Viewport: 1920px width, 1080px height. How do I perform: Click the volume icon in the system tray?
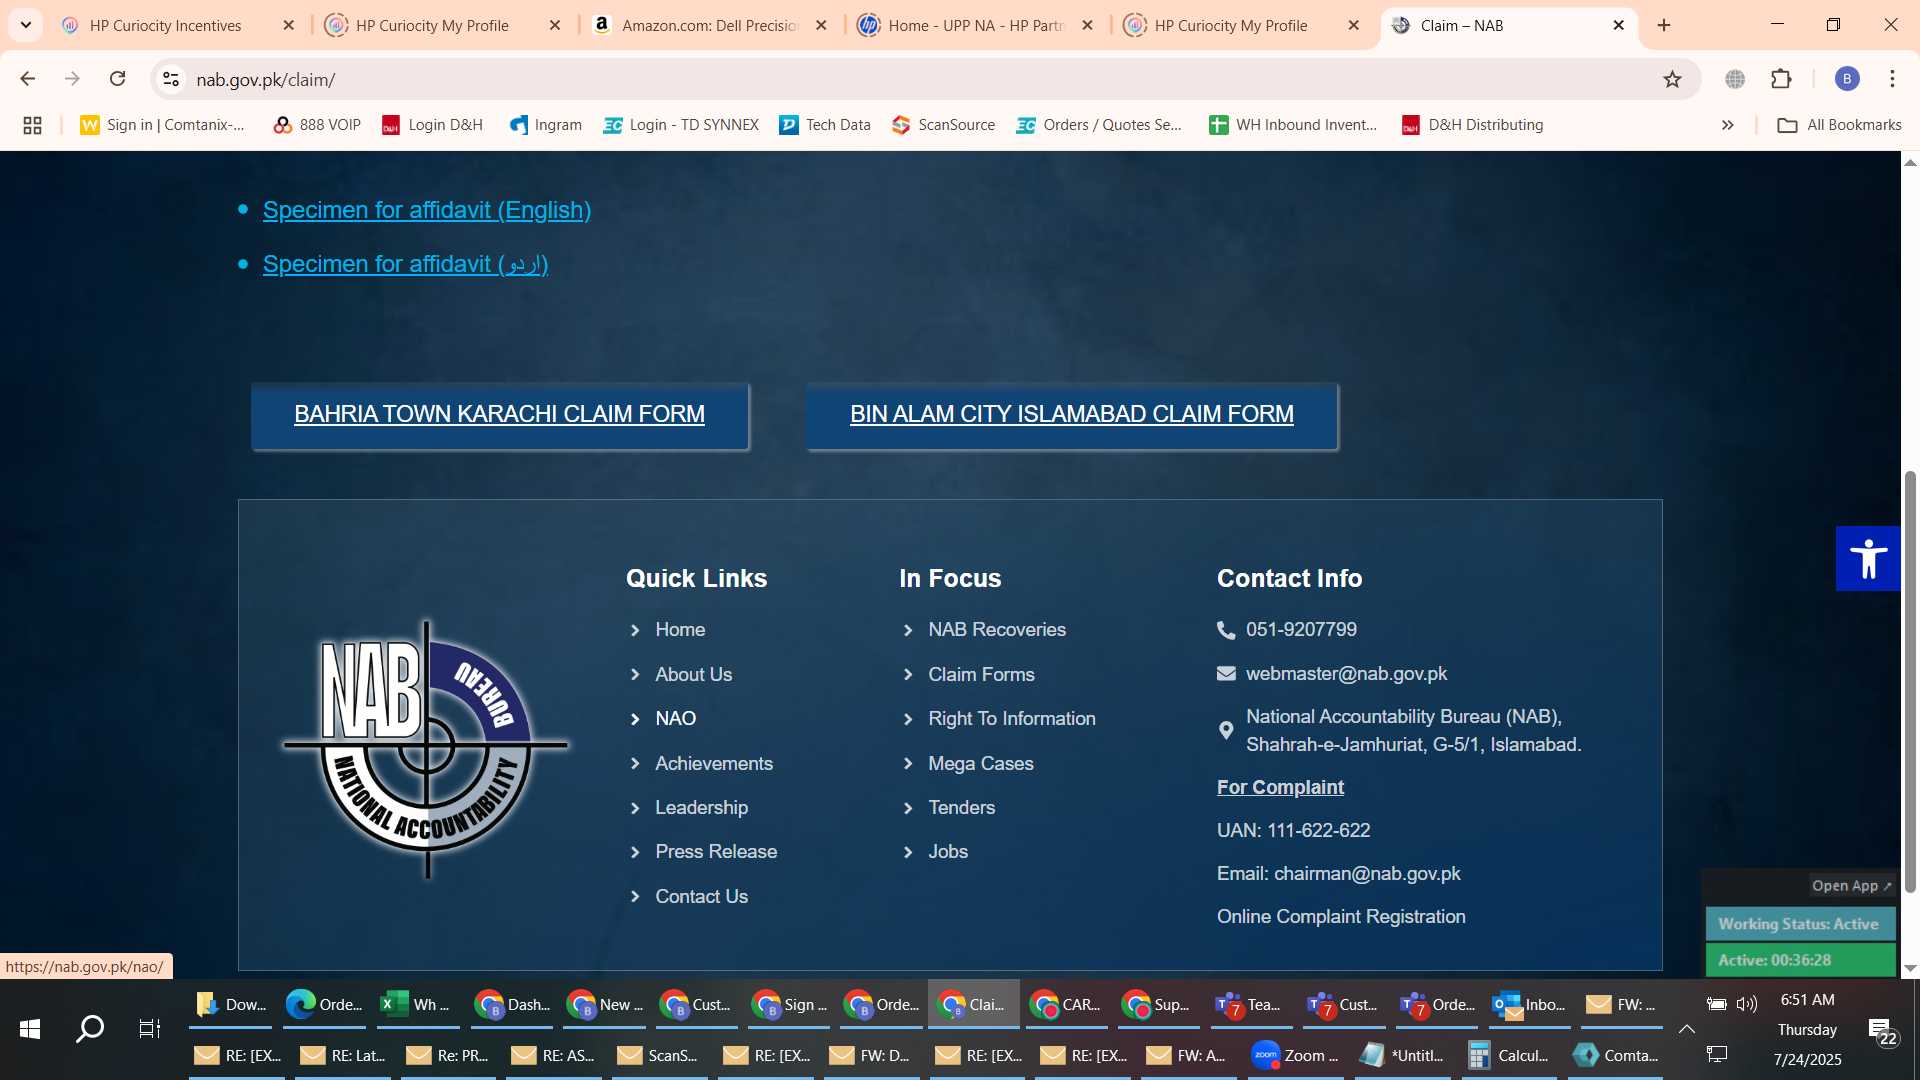(1747, 1004)
